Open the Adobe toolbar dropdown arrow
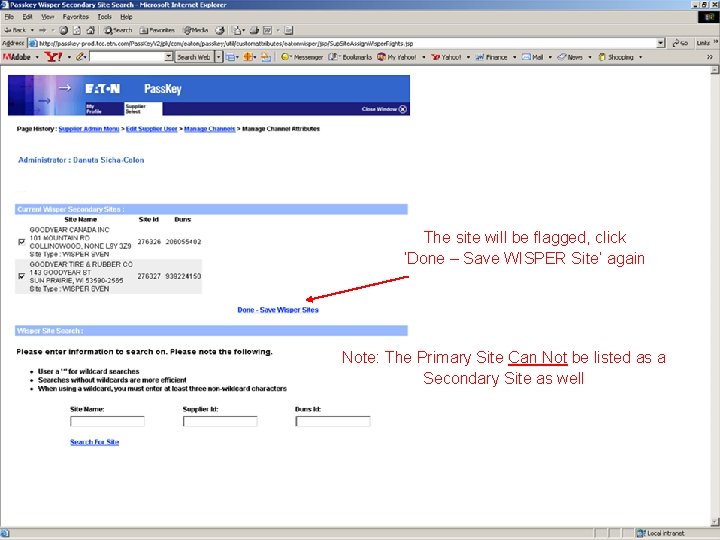Image resolution: width=720 pixels, height=540 pixels. click(37, 57)
